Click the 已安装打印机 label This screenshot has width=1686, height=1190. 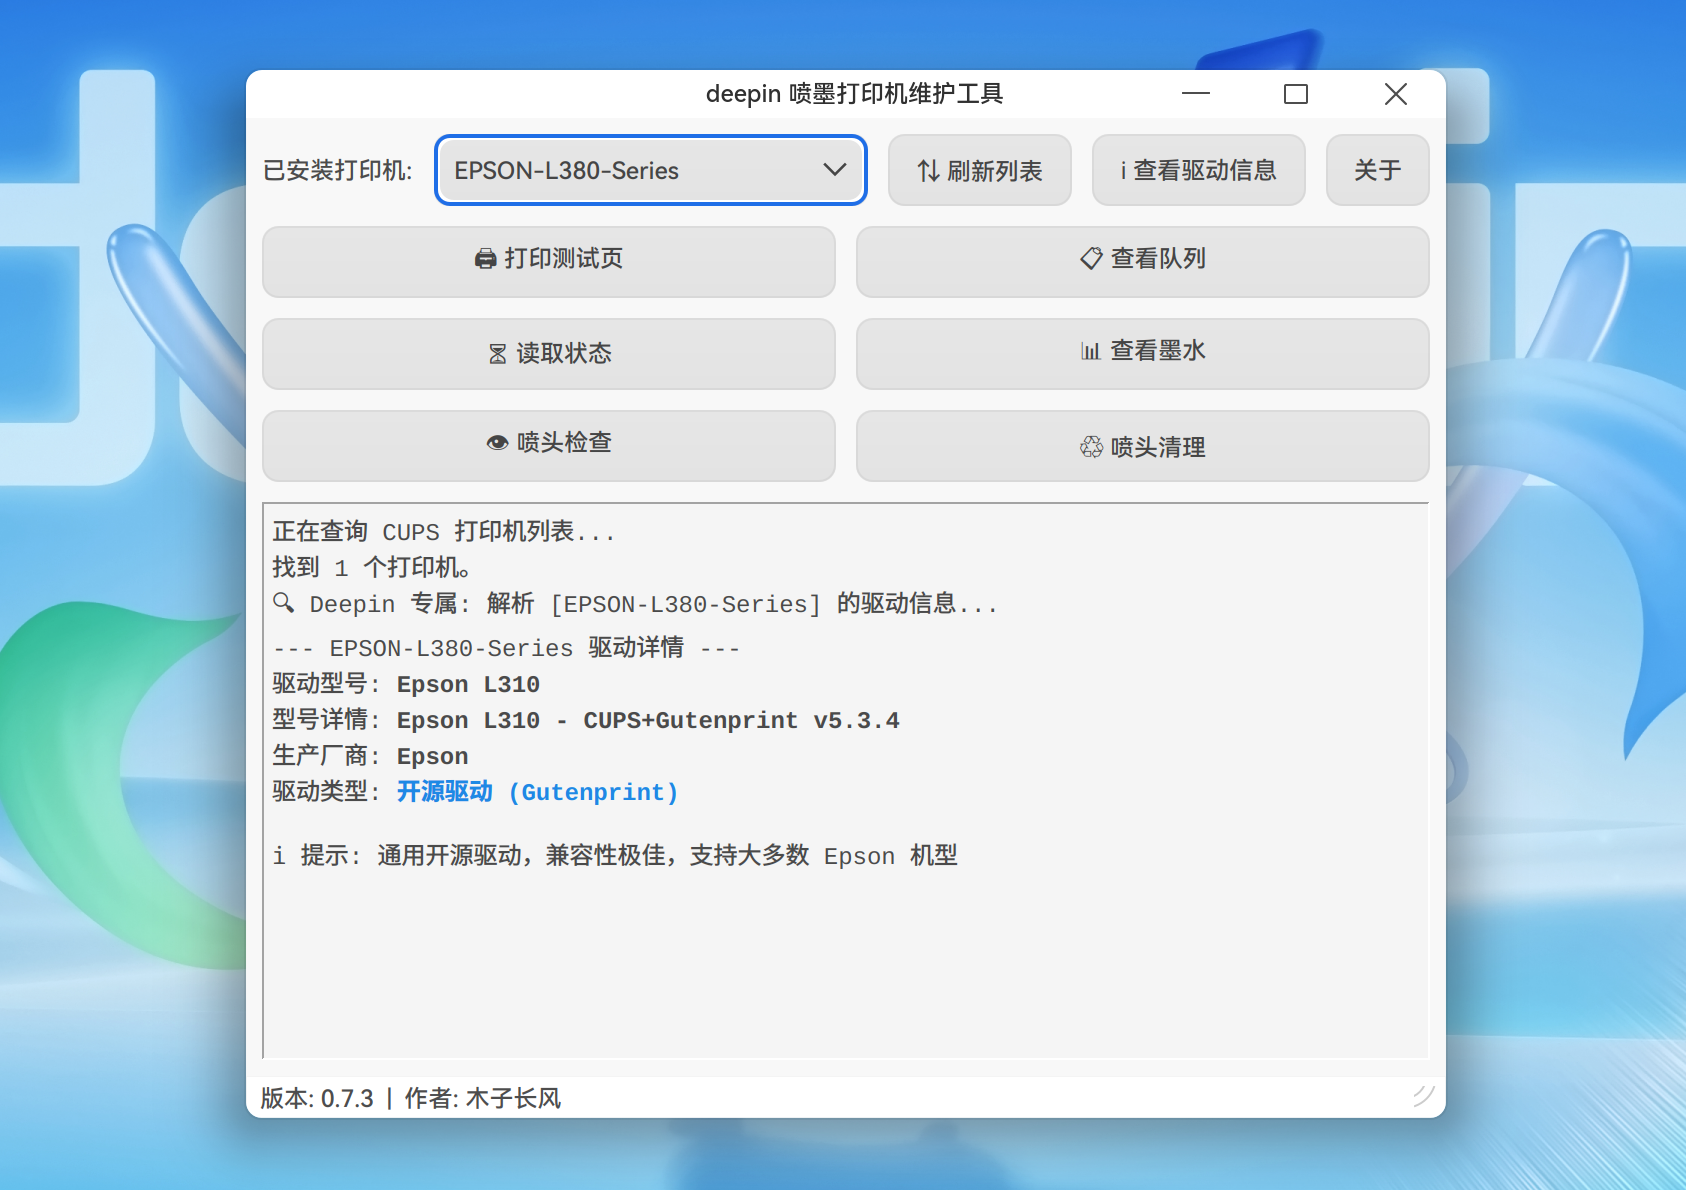[337, 171]
